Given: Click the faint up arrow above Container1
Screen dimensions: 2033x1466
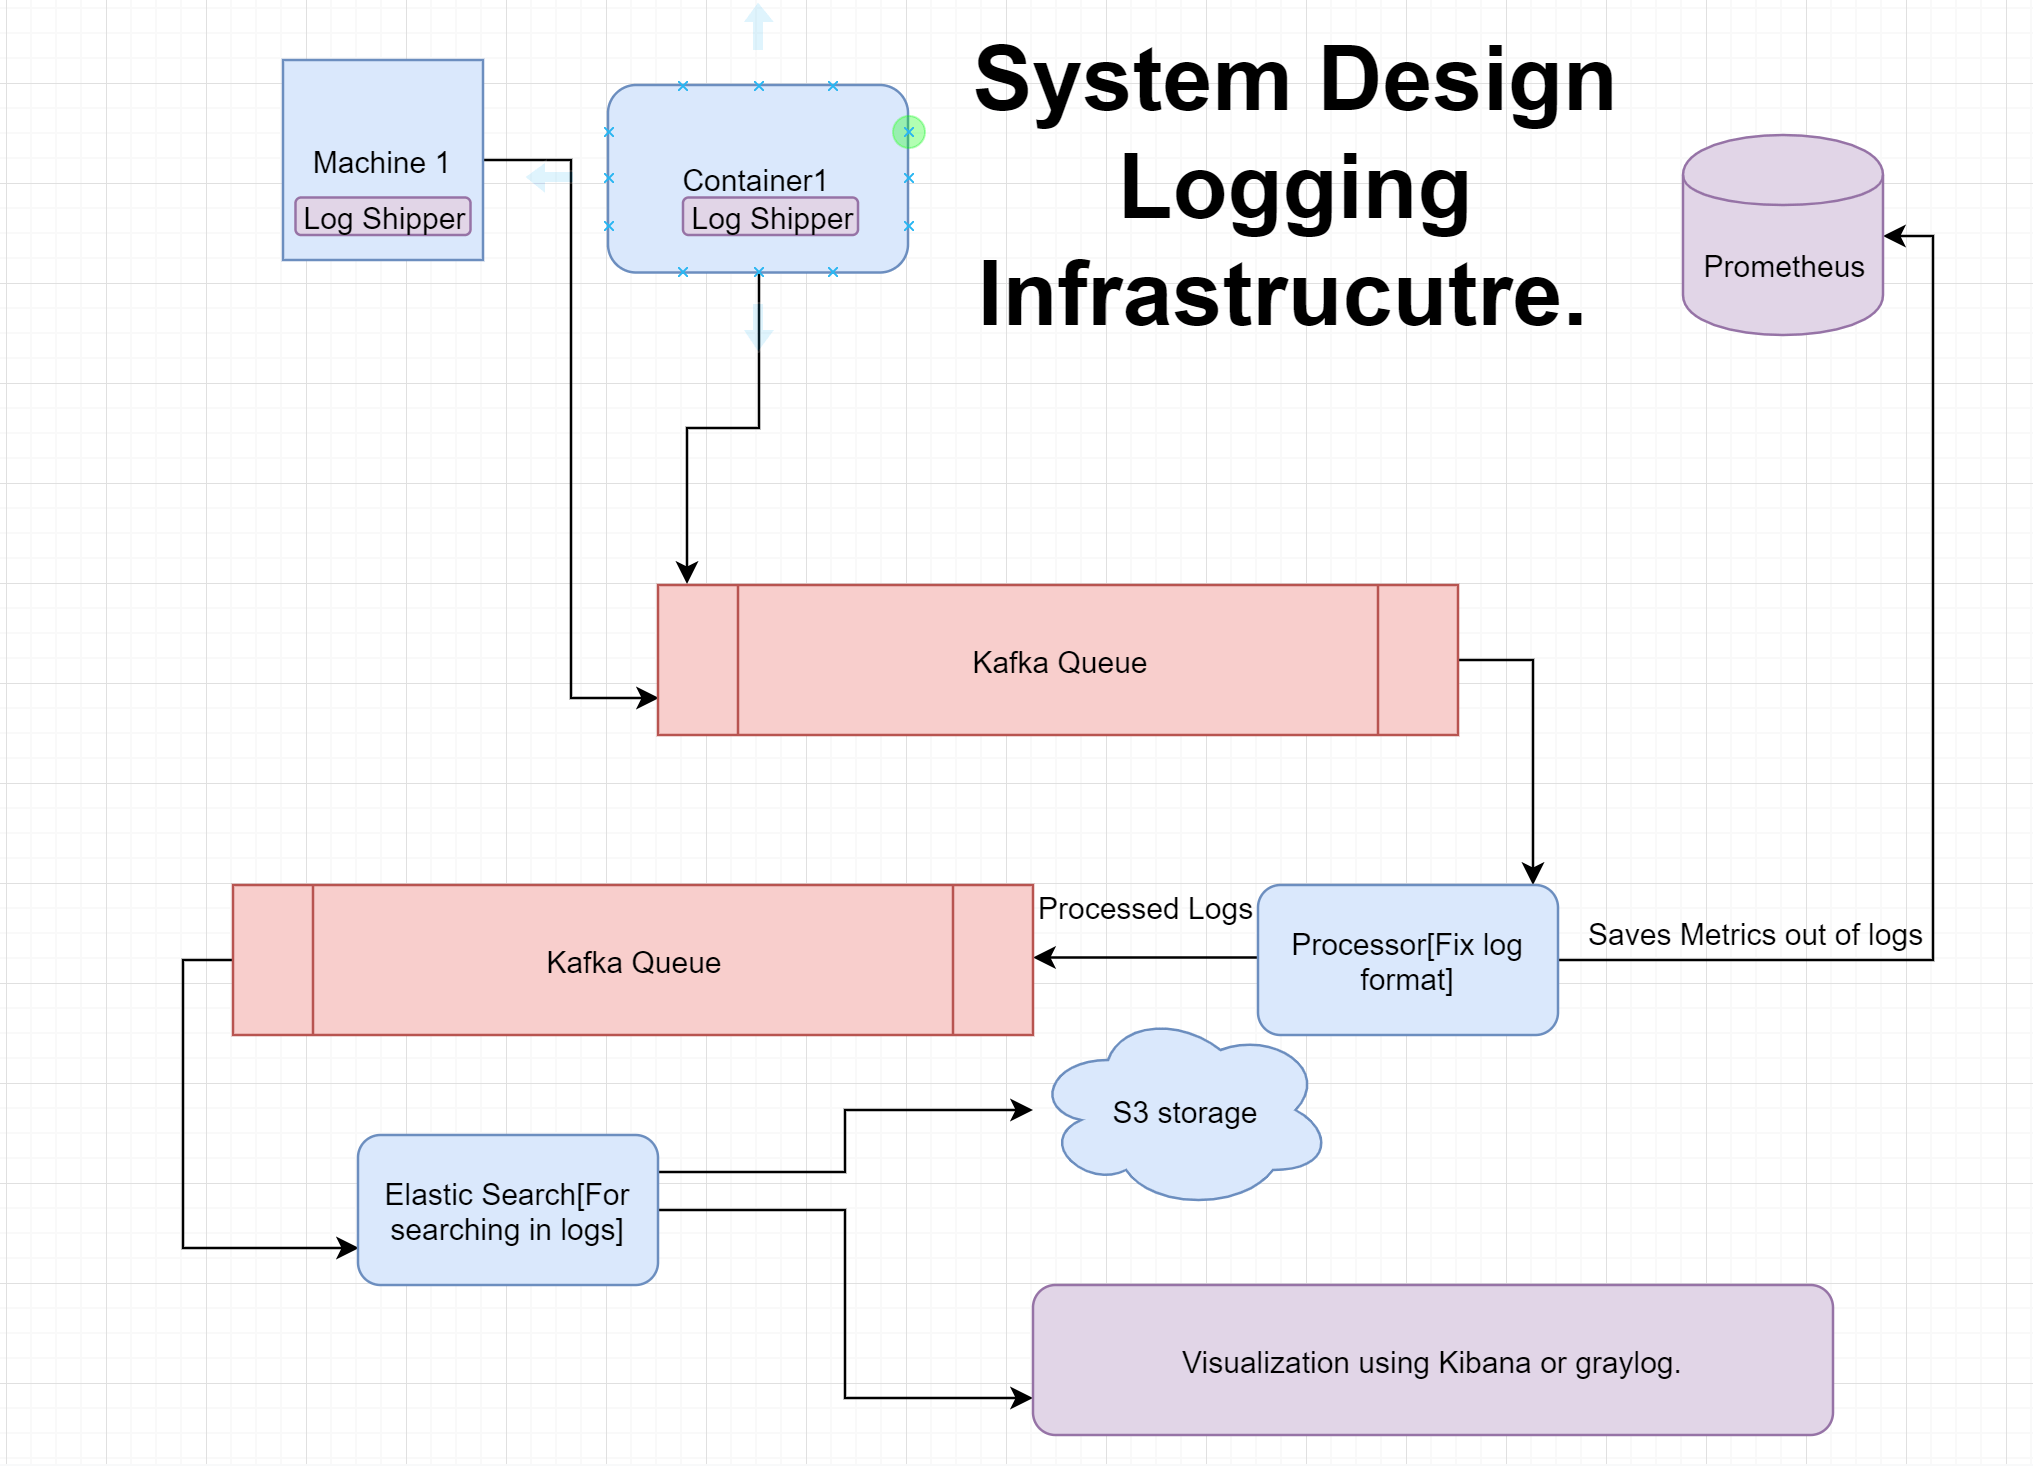Looking at the screenshot, I should pos(758,26).
